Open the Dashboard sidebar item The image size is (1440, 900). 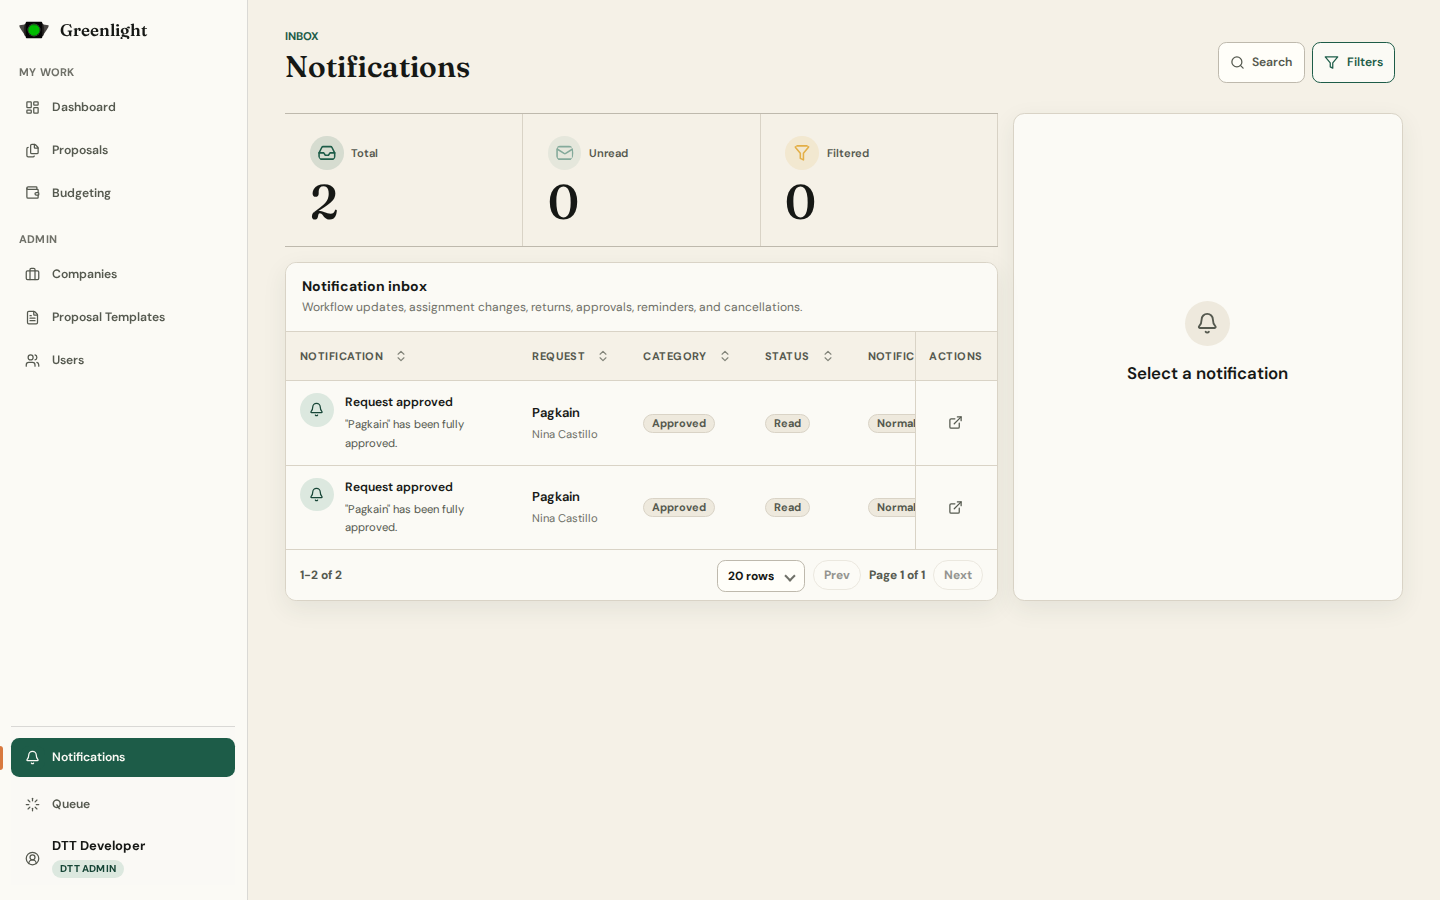point(123,107)
